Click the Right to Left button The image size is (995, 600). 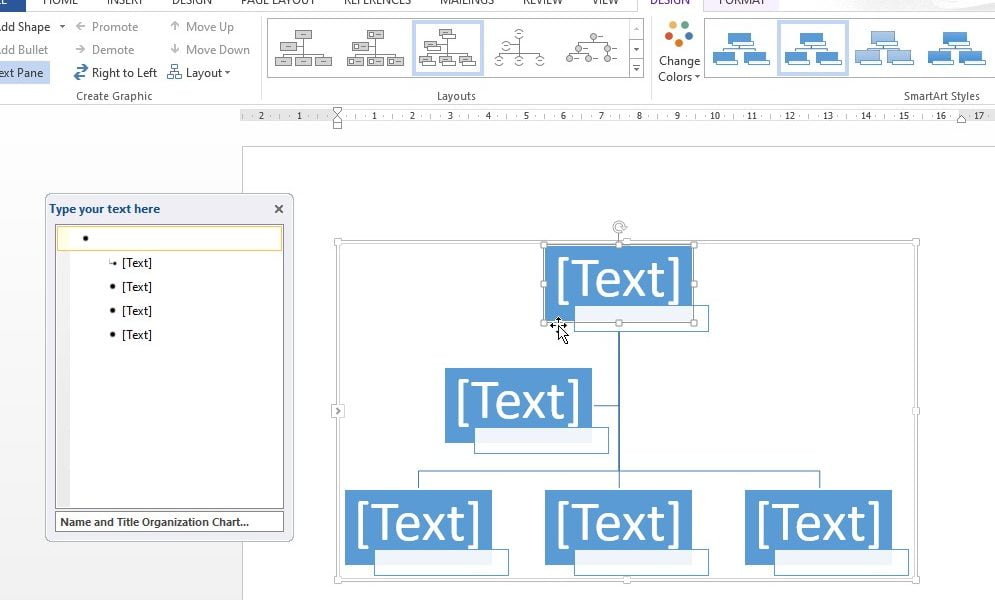[115, 73]
